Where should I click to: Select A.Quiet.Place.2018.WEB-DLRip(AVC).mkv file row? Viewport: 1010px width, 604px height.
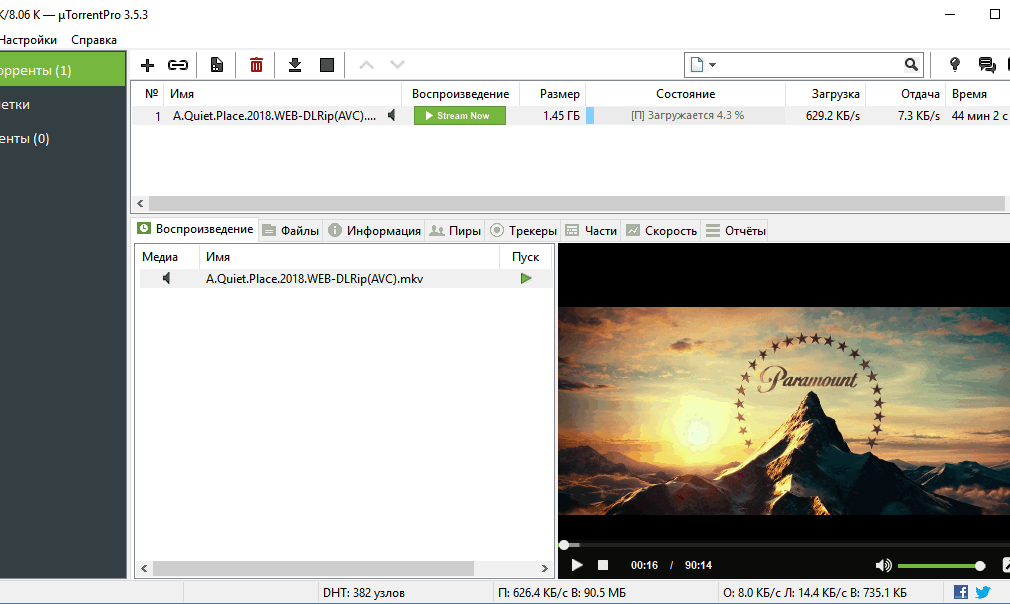(x=345, y=279)
